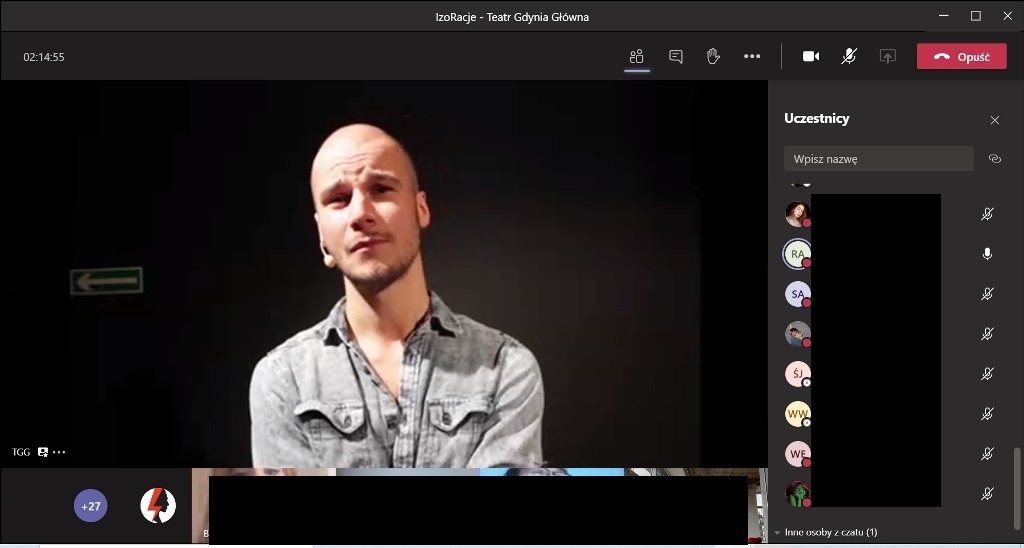This screenshot has height=548, width=1024.
Task: Select the WW participant avatar
Action: pyautogui.click(x=797, y=413)
